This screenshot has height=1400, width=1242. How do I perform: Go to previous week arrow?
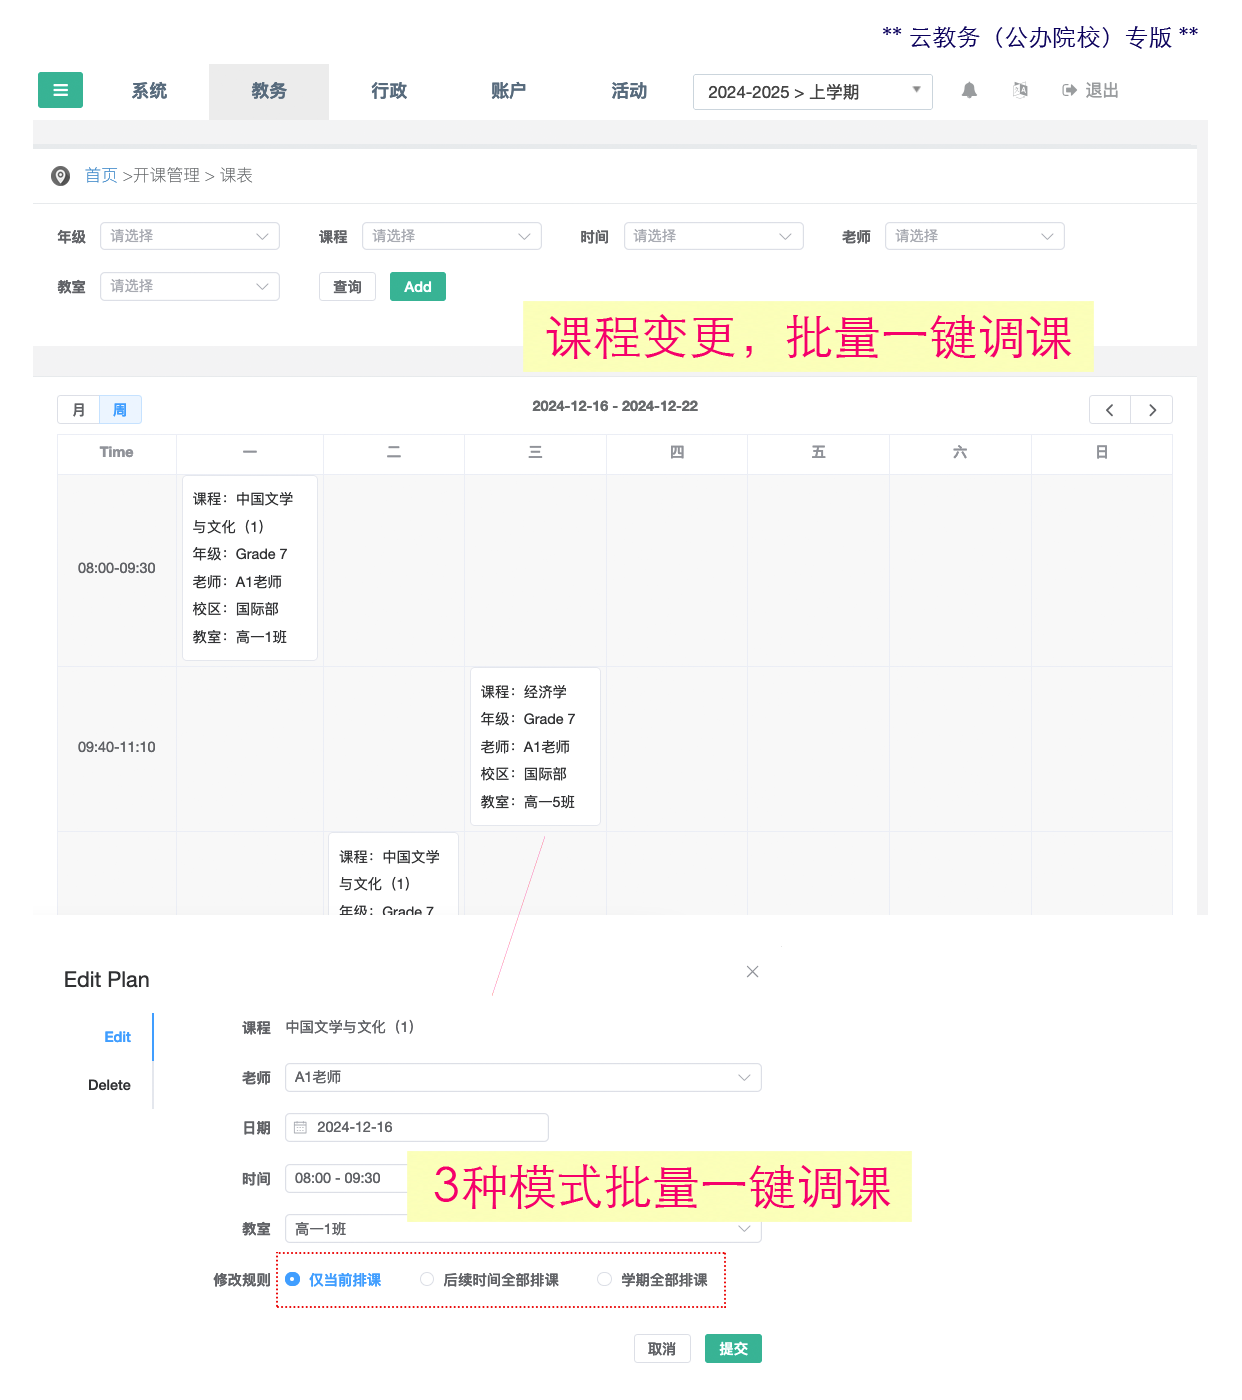pyautogui.click(x=1110, y=410)
